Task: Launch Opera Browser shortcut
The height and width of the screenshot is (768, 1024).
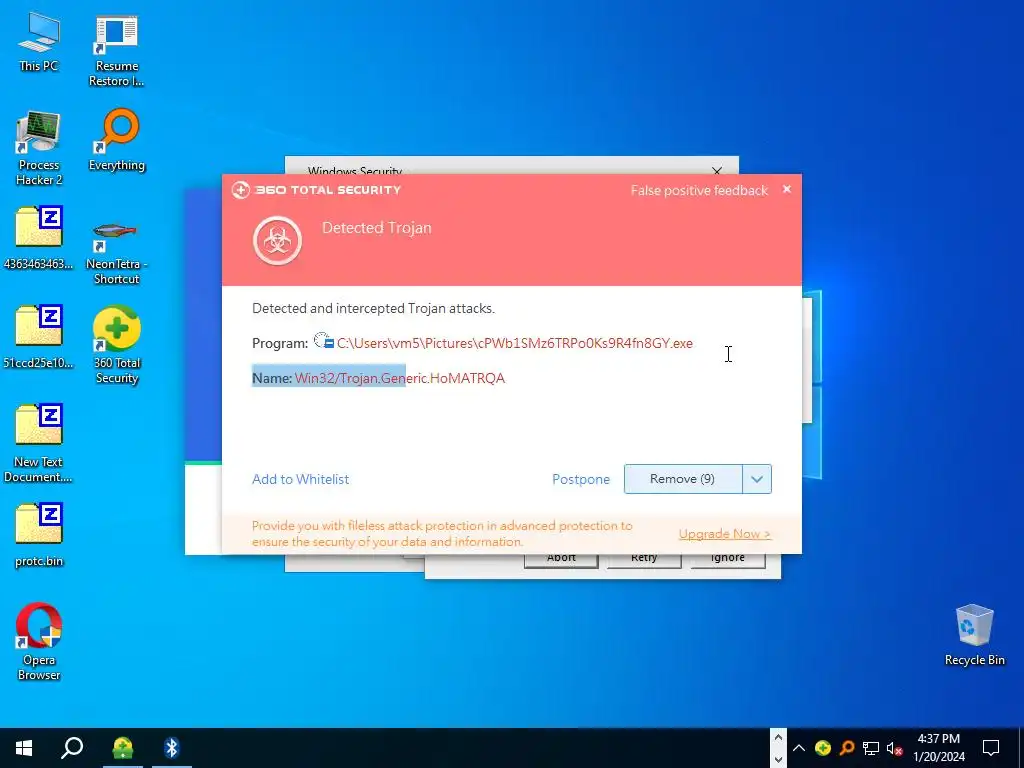Action: 39,641
